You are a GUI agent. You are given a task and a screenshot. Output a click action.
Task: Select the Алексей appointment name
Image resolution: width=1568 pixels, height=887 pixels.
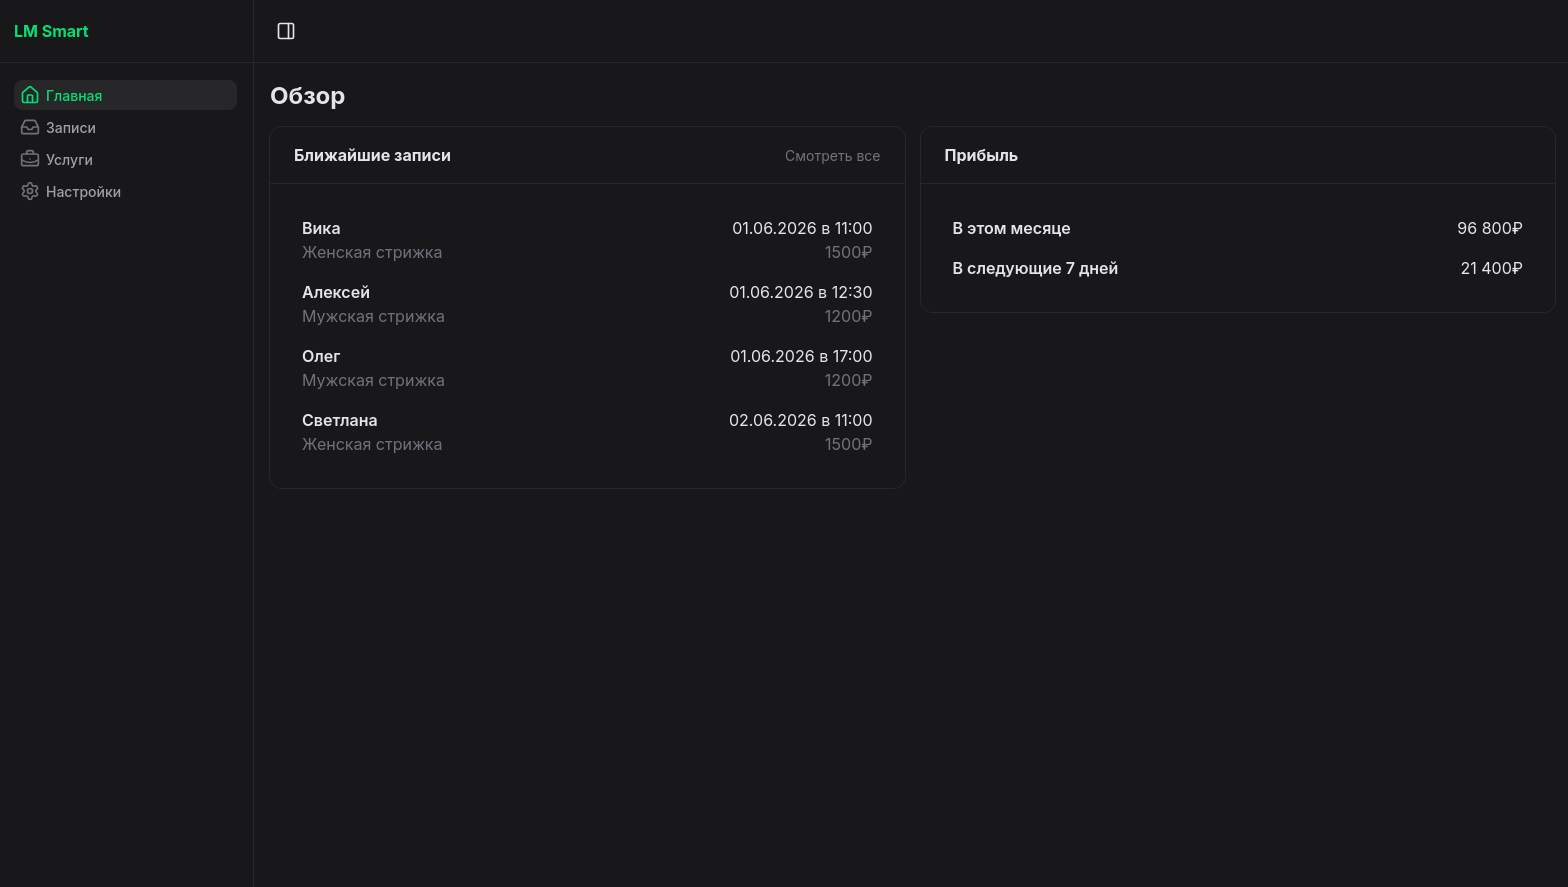coord(336,292)
